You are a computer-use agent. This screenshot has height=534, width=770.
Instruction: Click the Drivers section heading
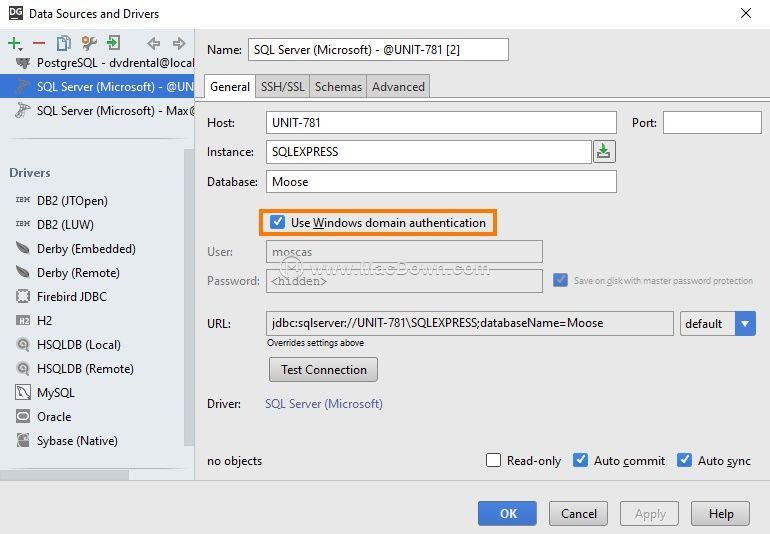click(x=29, y=173)
